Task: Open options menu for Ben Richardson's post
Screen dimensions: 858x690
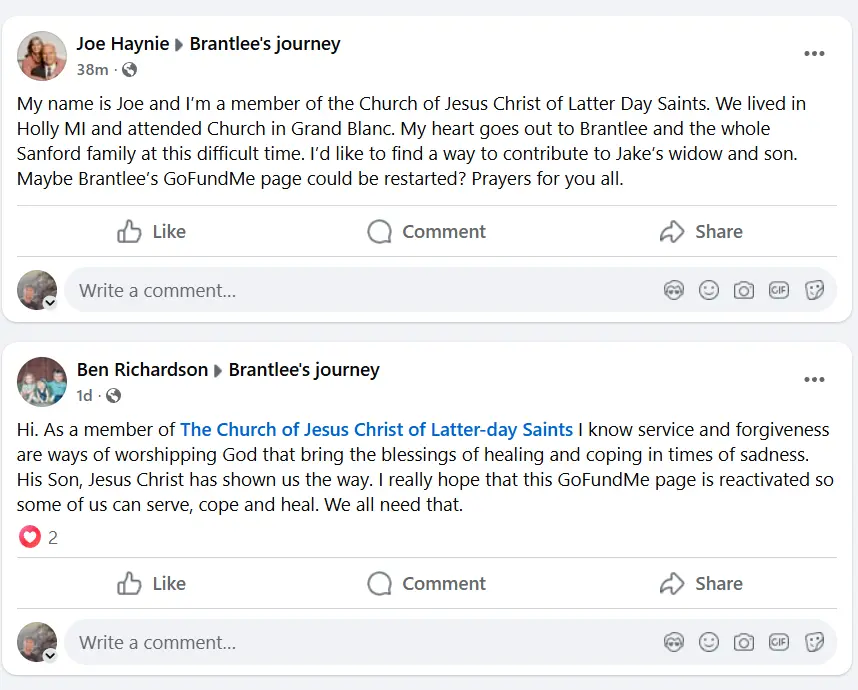Action: point(814,380)
